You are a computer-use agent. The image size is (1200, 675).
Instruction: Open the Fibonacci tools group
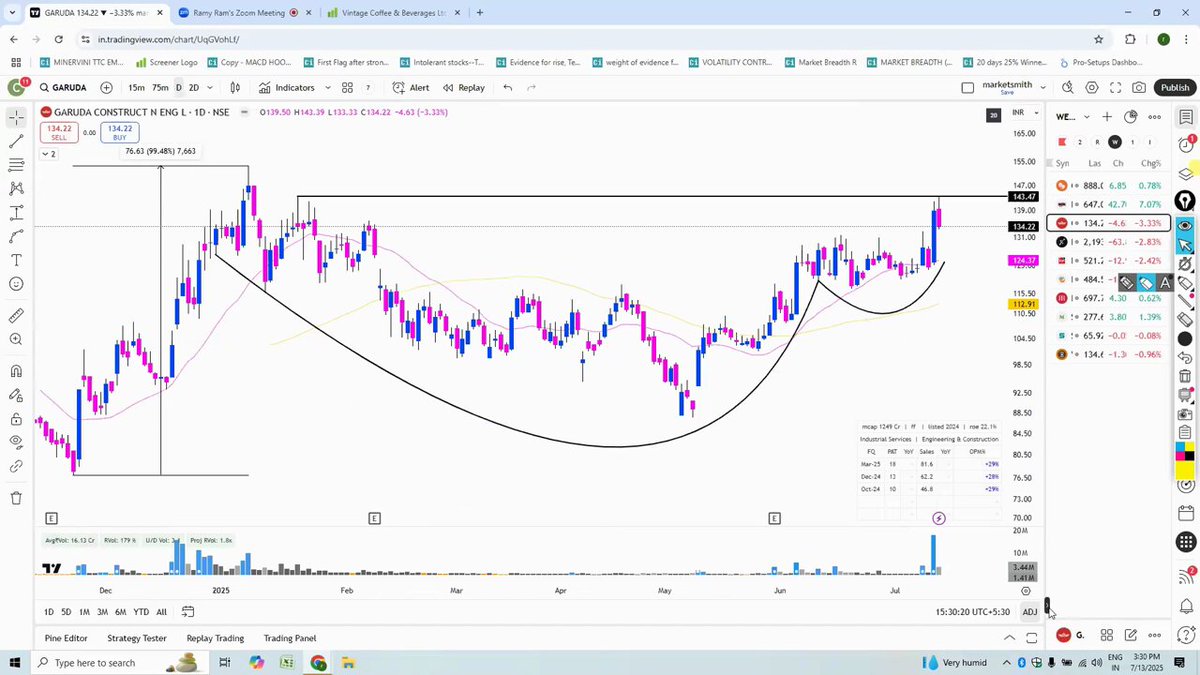16,165
